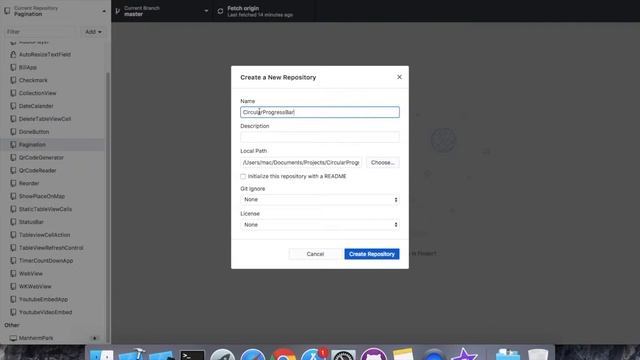Open the purple star app in dock

(x=464, y=354)
